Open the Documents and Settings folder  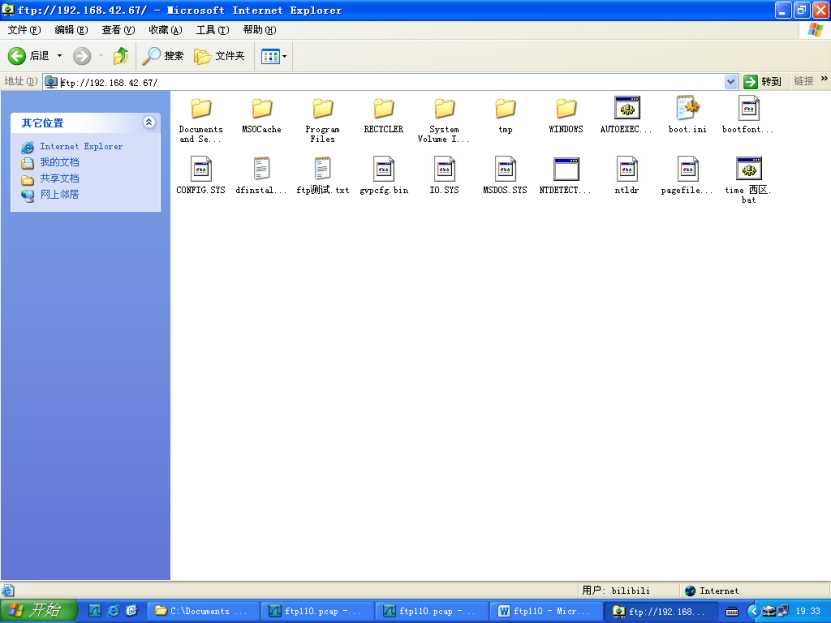pyautogui.click(x=201, y=121)
